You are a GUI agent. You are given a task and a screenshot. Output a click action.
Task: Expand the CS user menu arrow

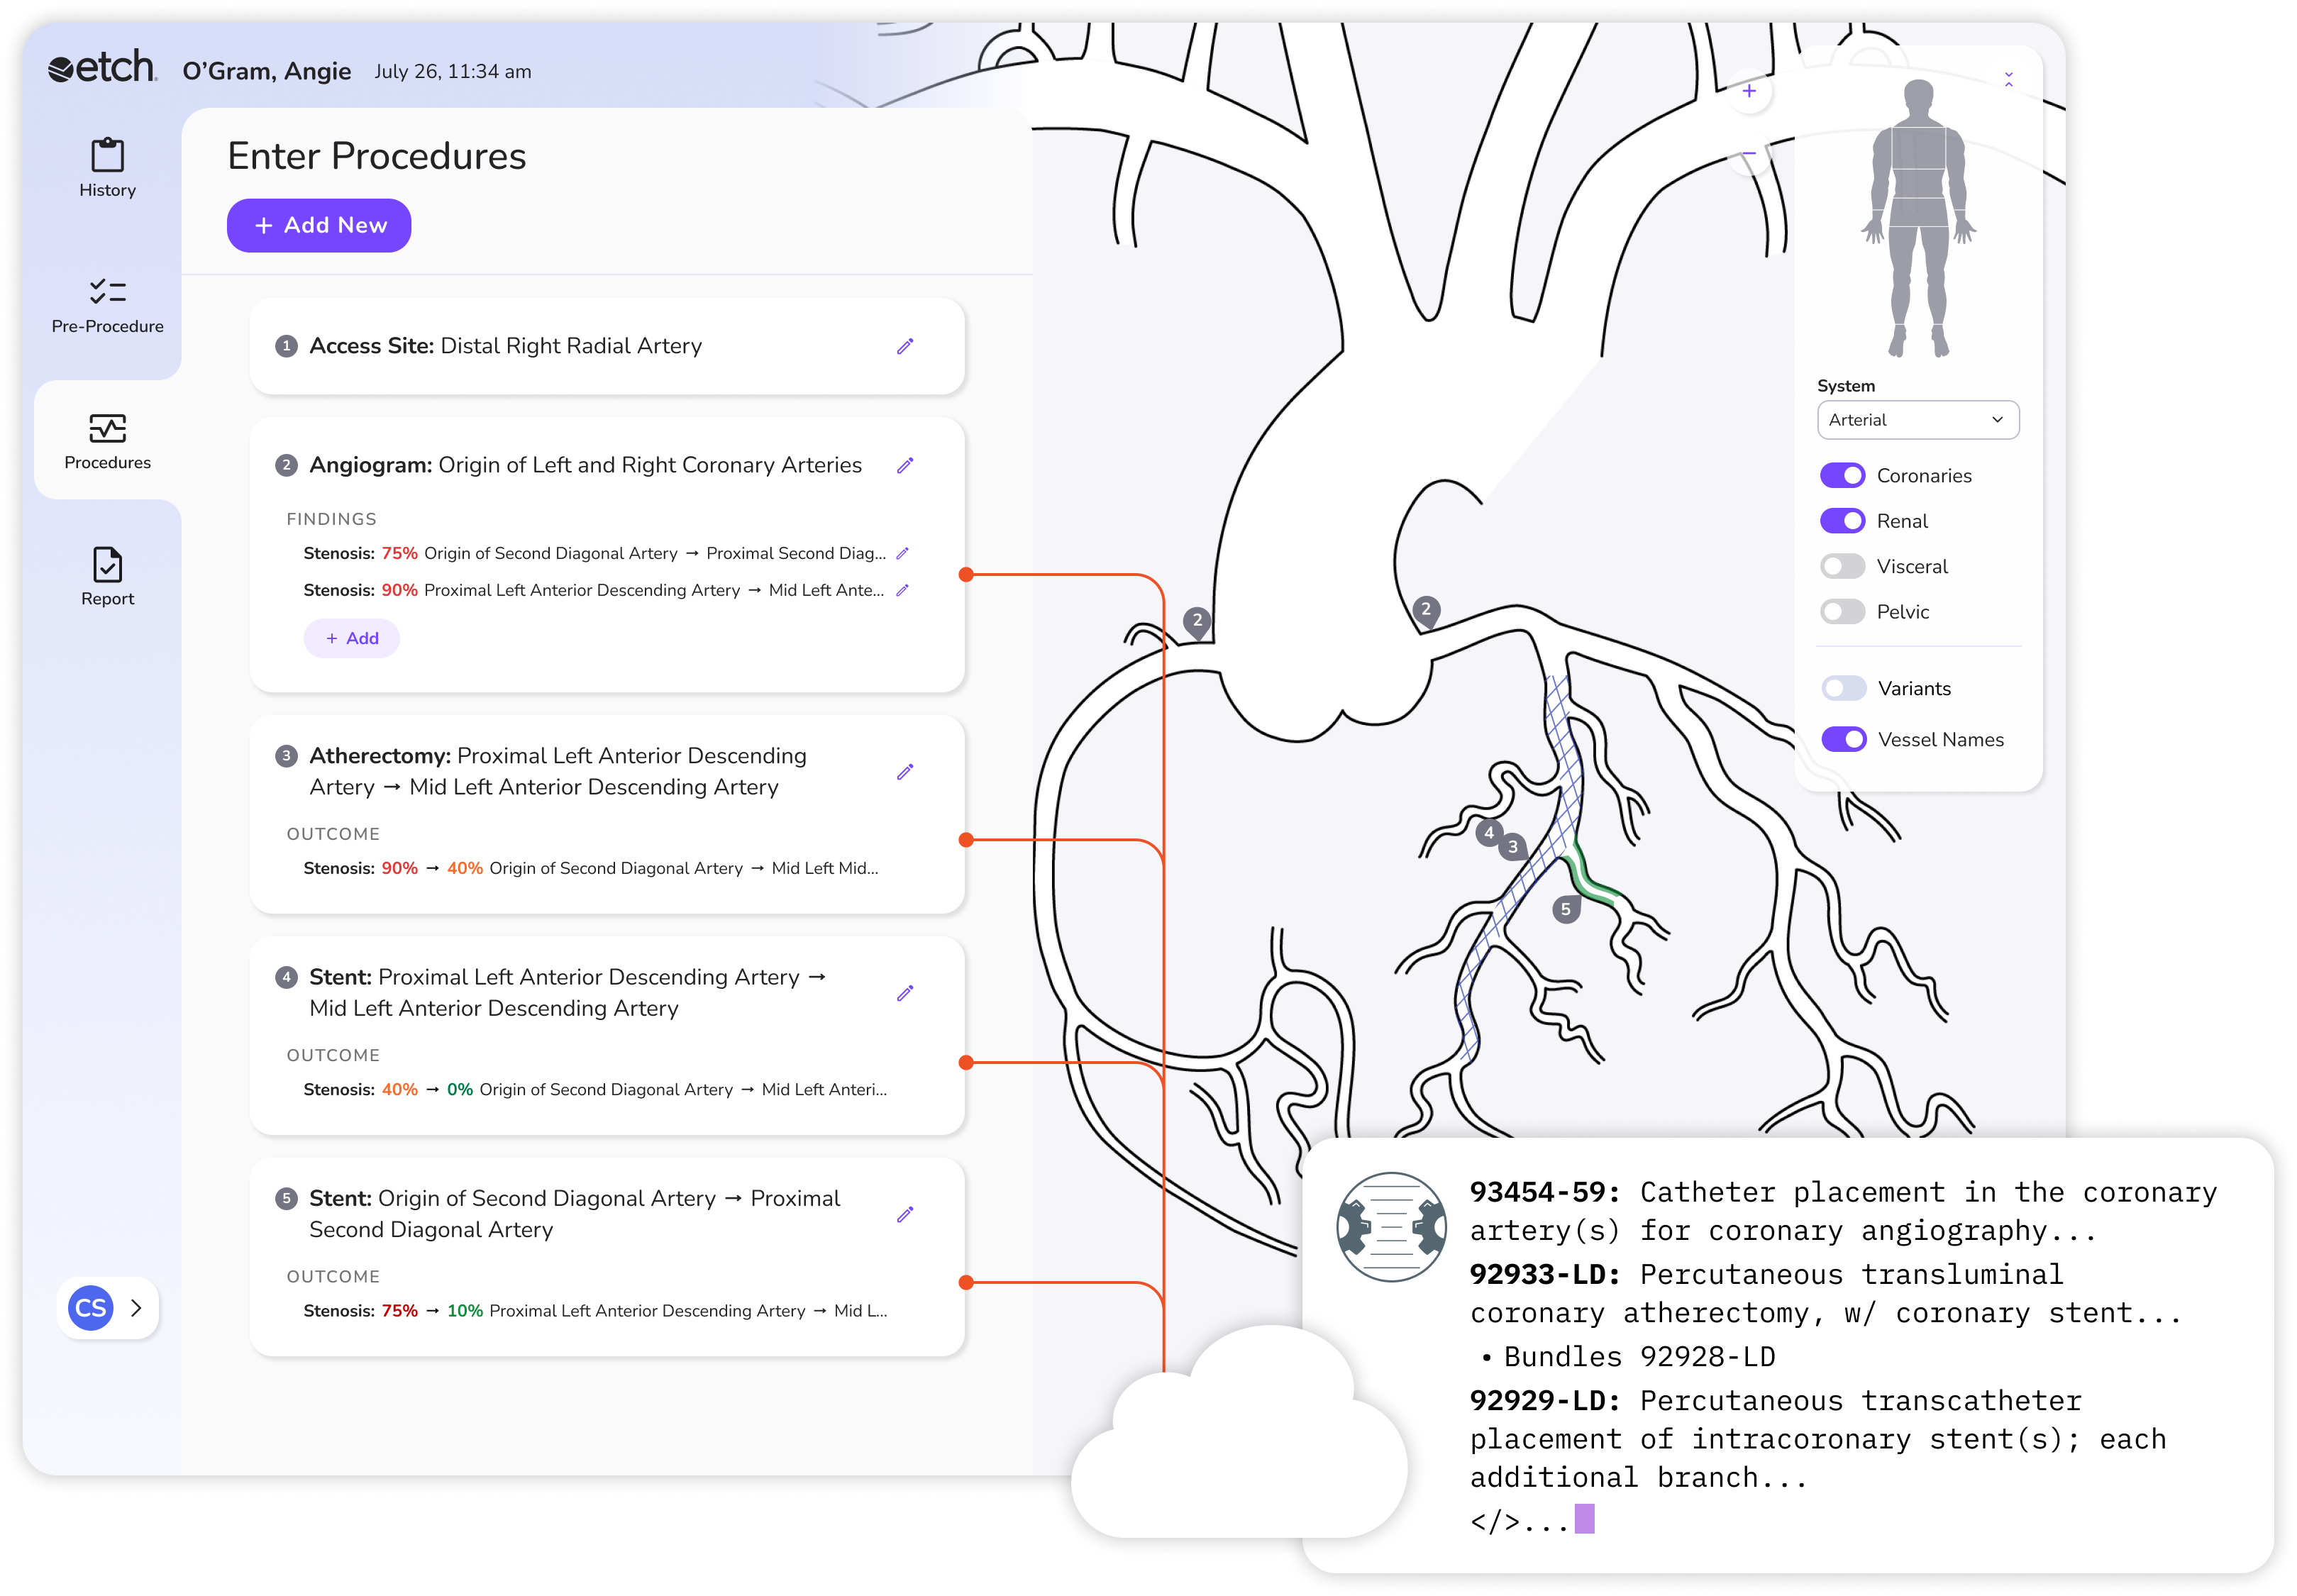137,1308
